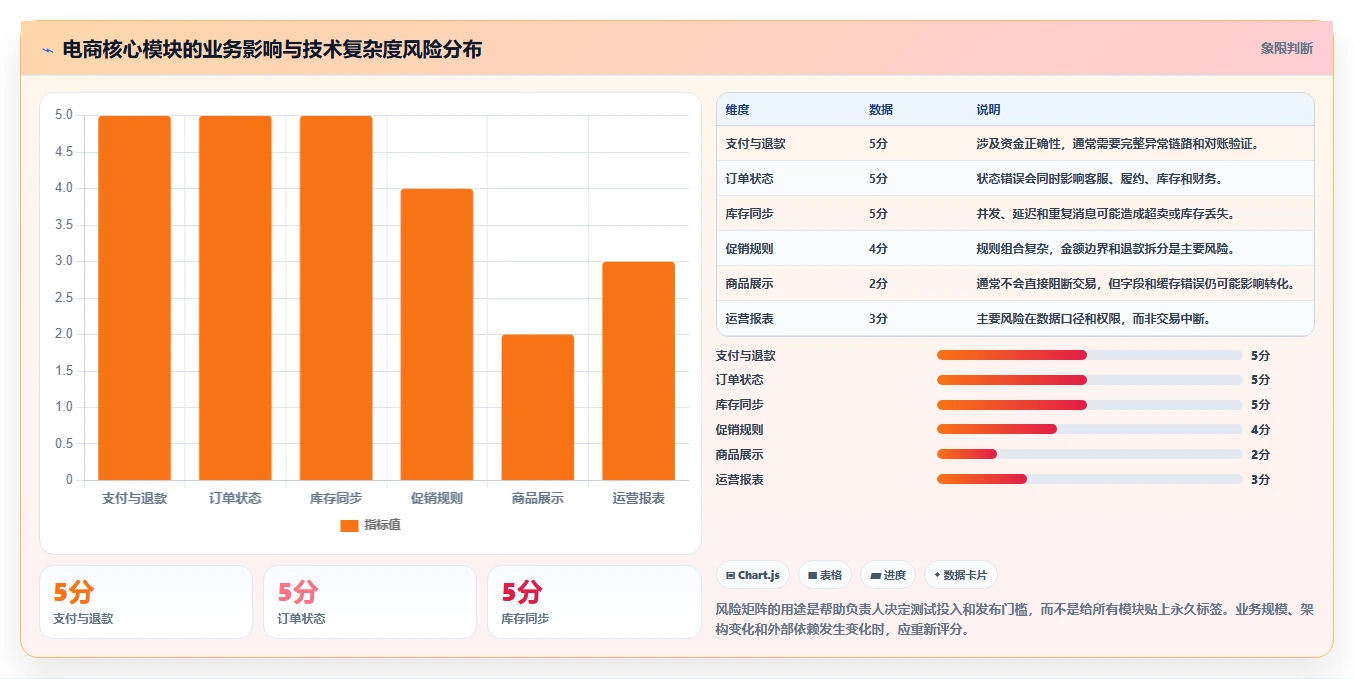Click the 促销规则 cell in the table

coord(750,249)
